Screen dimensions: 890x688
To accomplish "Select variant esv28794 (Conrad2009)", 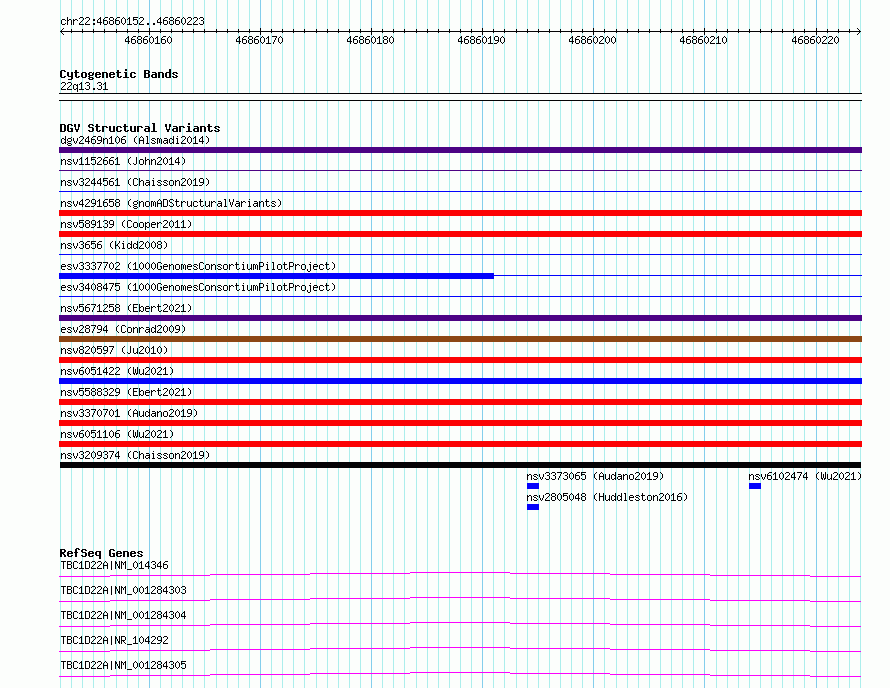I will 123,329.
